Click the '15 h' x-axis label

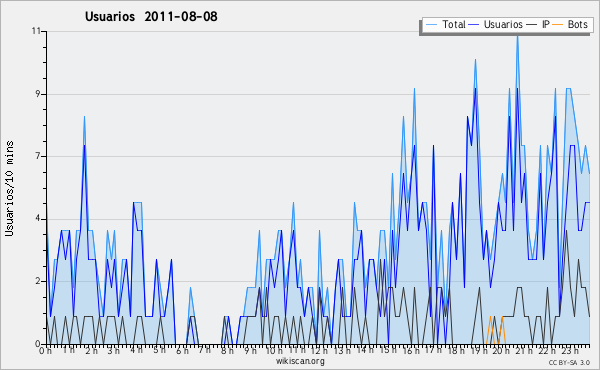[388, 350]
